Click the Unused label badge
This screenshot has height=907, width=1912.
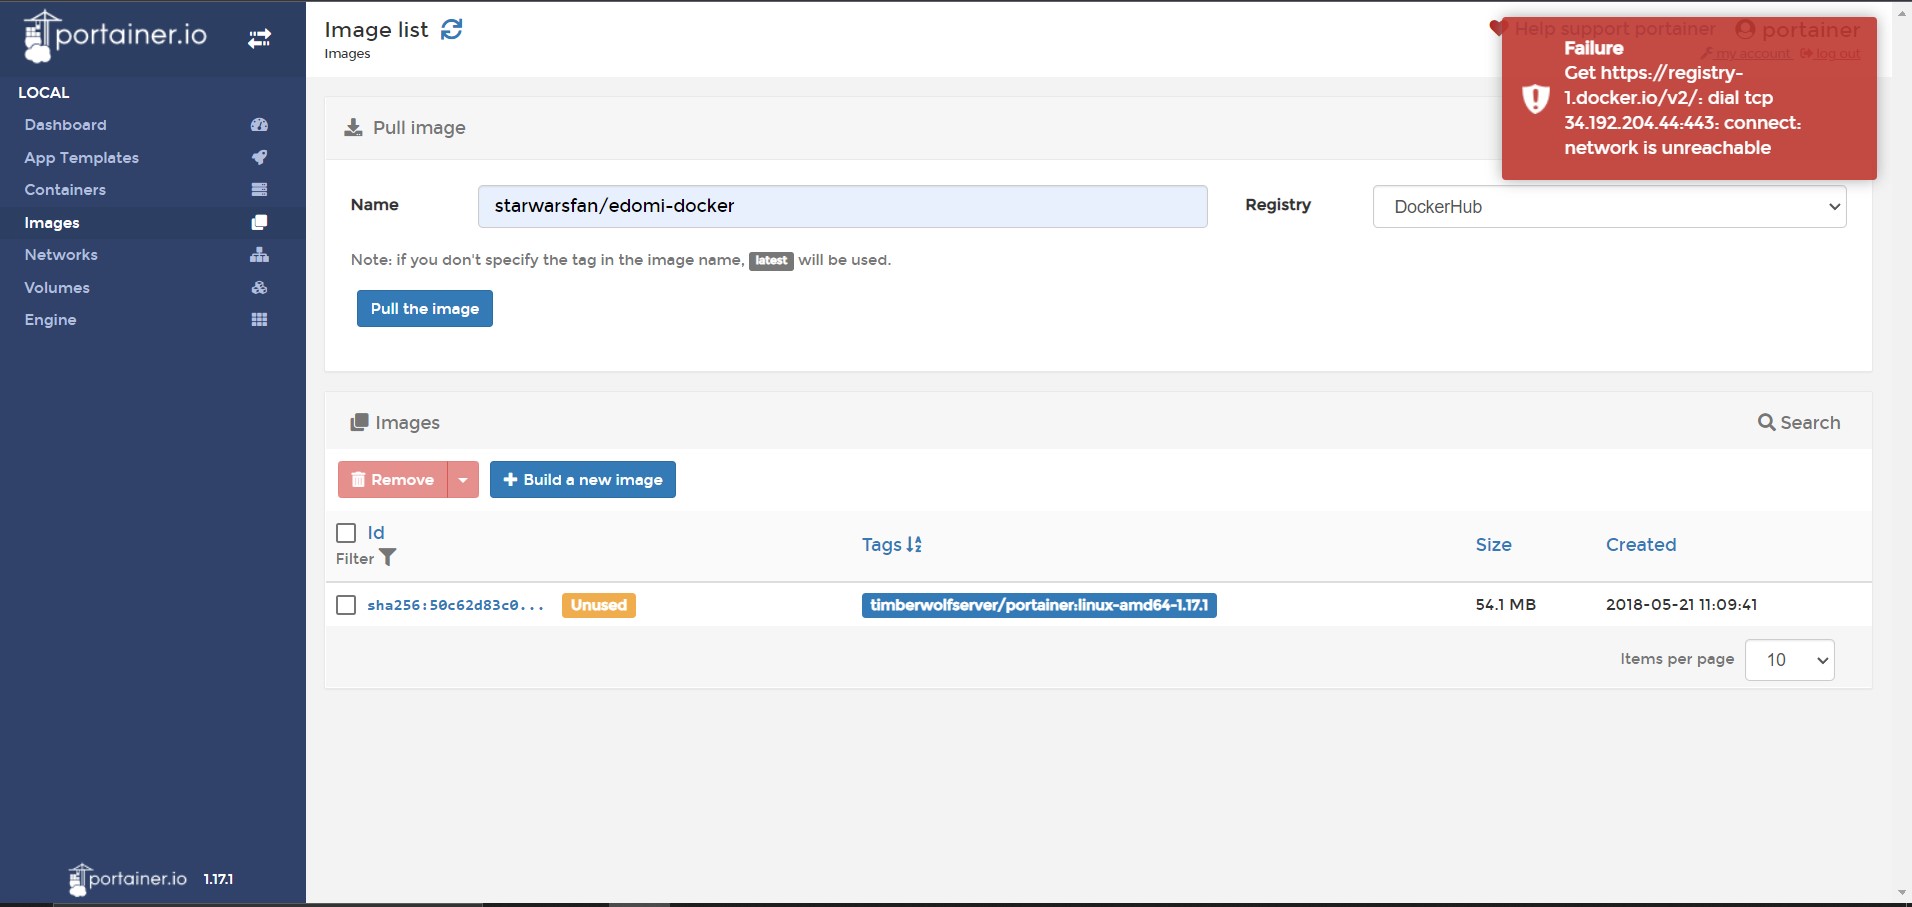coord(599,605)
